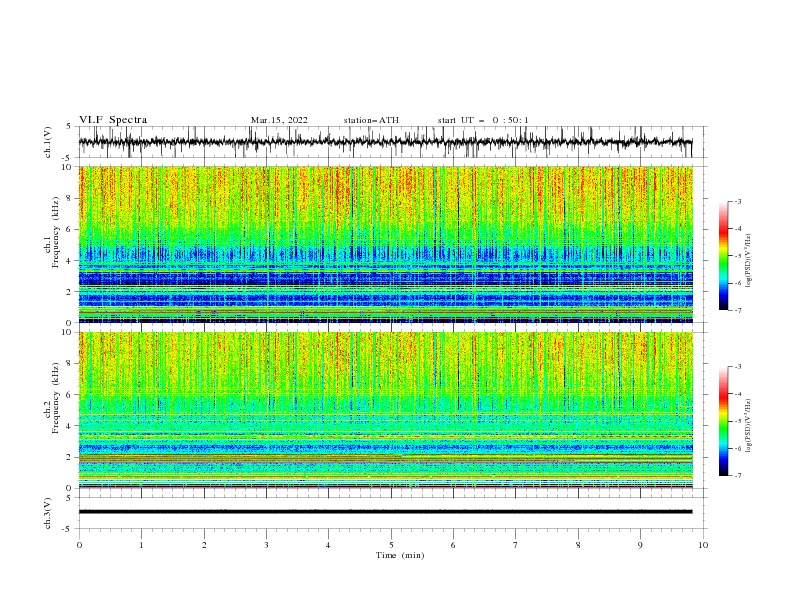Image resolution: width=792 pixels, height=612 pixels.
Task: Click the 8 minute tick label
Action: pyautogui.click(x=578, y=545)
